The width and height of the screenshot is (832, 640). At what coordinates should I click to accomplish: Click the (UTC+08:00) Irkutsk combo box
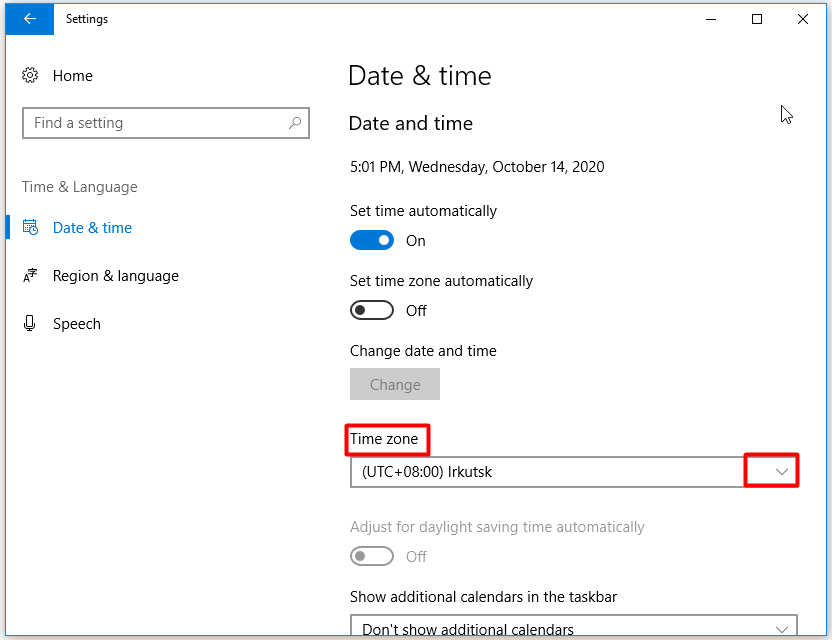(x=574, y=472)
